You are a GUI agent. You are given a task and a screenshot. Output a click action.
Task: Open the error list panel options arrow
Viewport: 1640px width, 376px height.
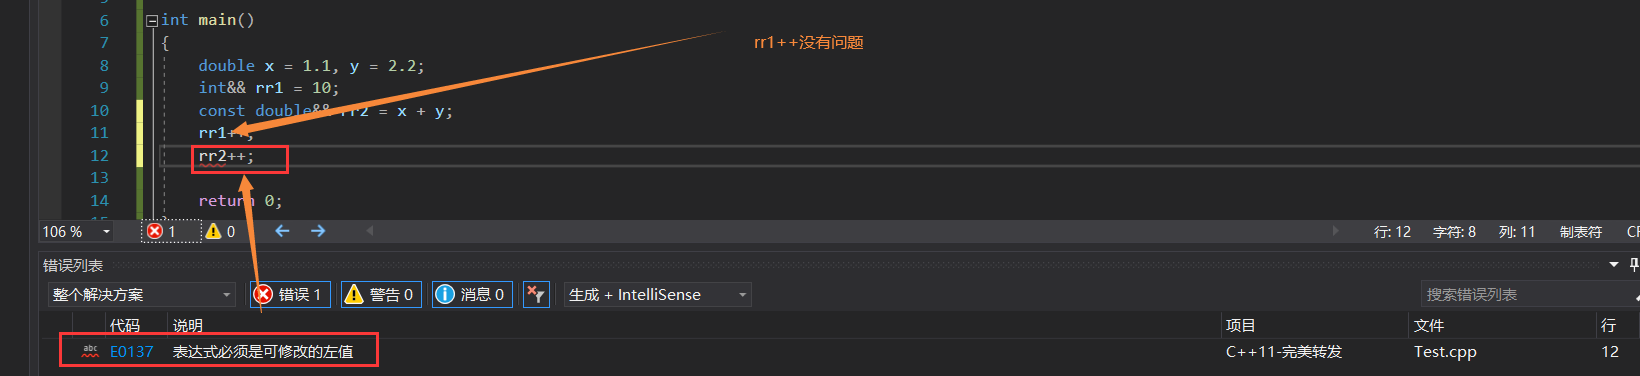click(1613, 265)
